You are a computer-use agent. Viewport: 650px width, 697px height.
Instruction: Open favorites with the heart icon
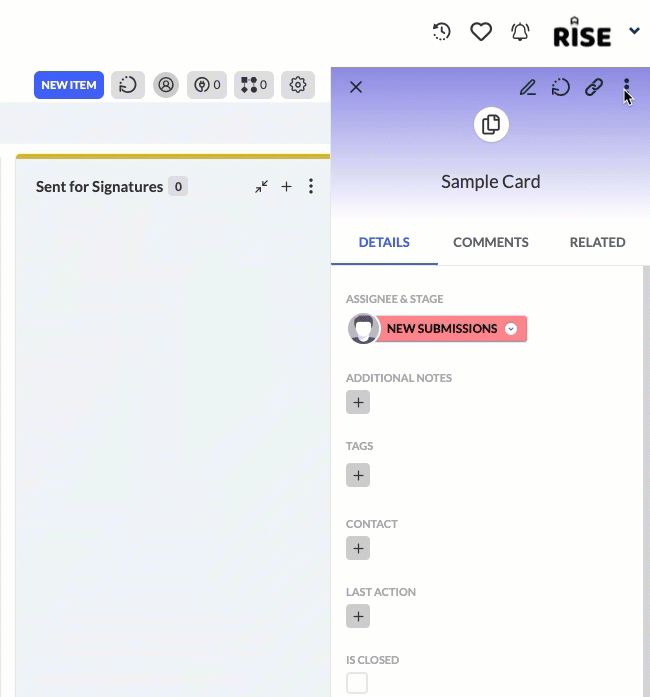coord(481,32)
